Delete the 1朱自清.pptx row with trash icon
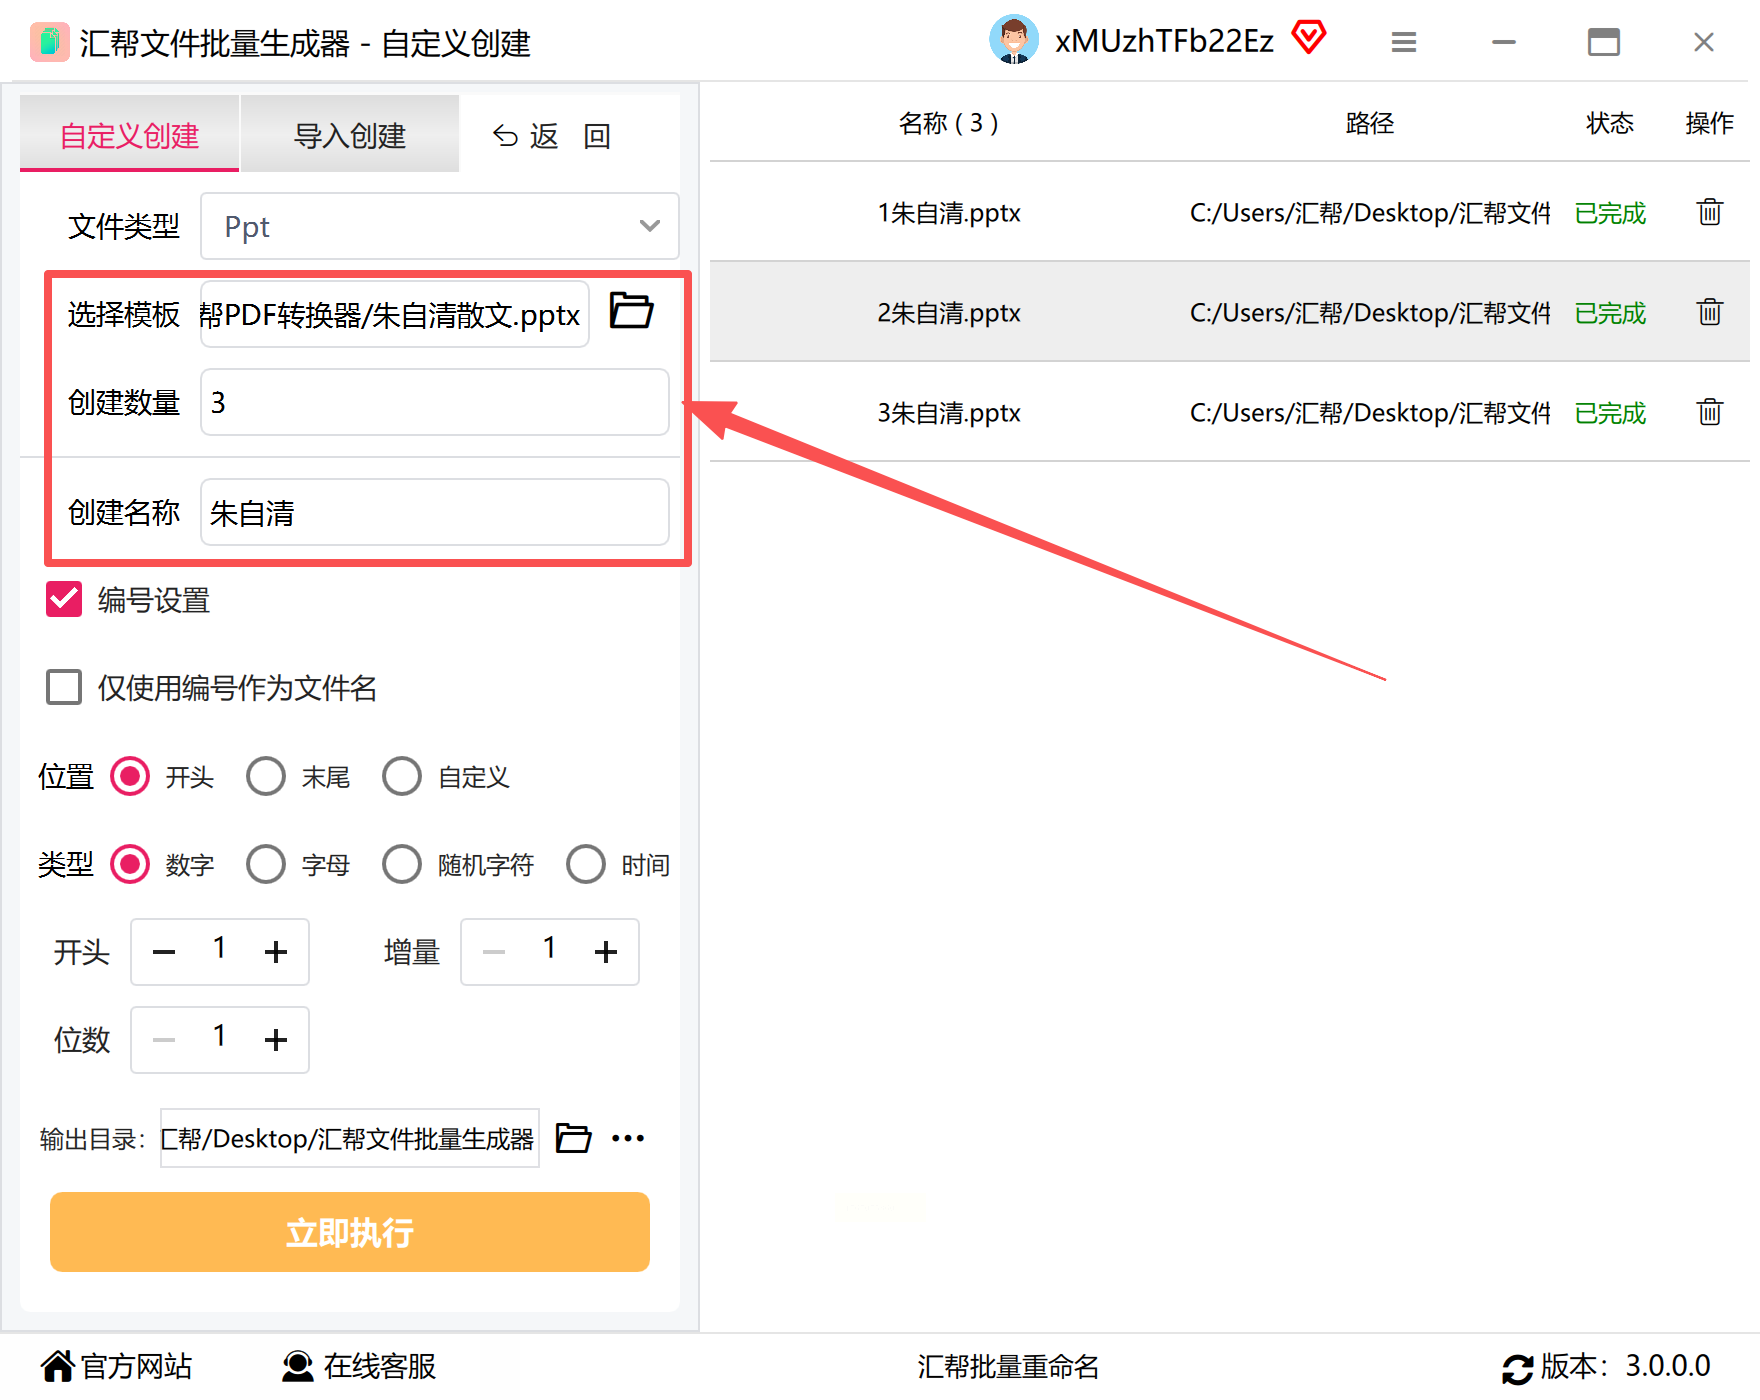The width and height of the screenshot is (1760, 1400). point(1709,212)
